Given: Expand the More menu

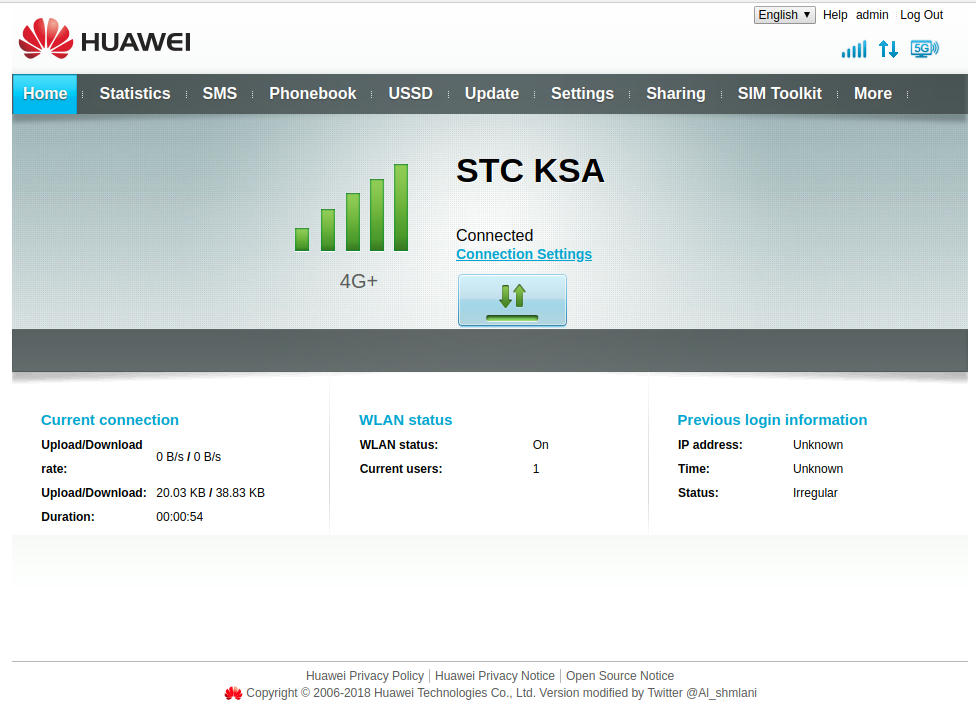Looking at the screenshot, I should [873, 94].
